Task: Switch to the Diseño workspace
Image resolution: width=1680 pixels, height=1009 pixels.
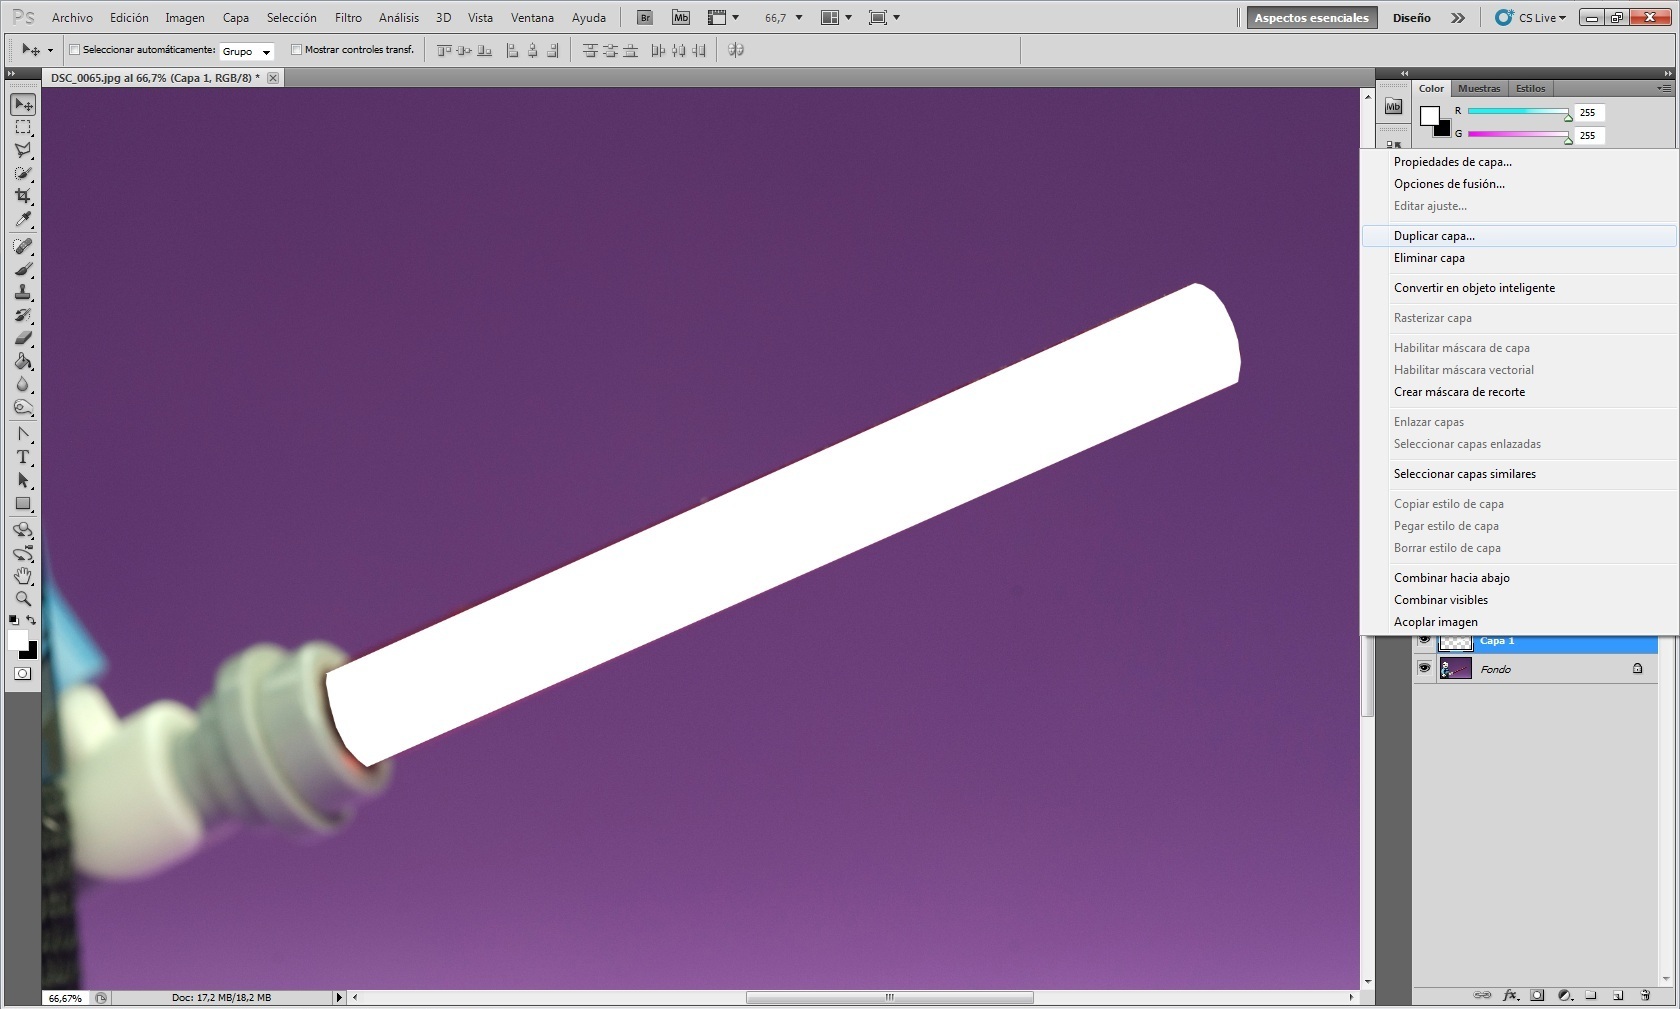Action: (1411, 18)
